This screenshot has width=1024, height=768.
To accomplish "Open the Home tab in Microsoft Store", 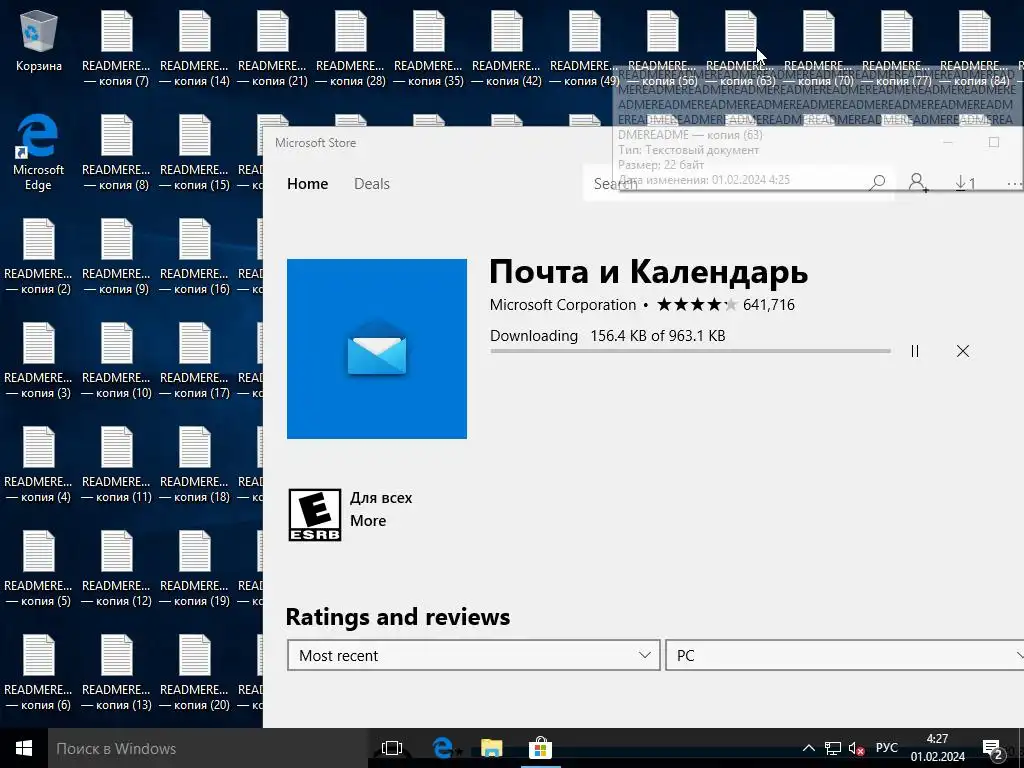I will tap(308, 184).
